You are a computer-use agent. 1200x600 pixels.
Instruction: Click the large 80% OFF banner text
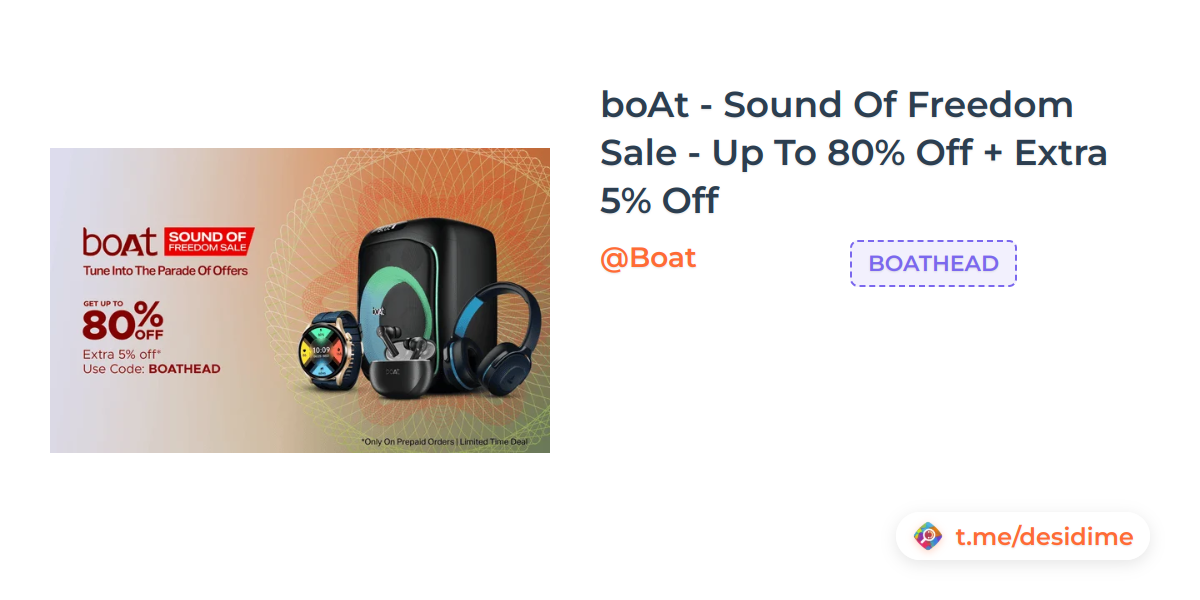[x=123, y=322]
